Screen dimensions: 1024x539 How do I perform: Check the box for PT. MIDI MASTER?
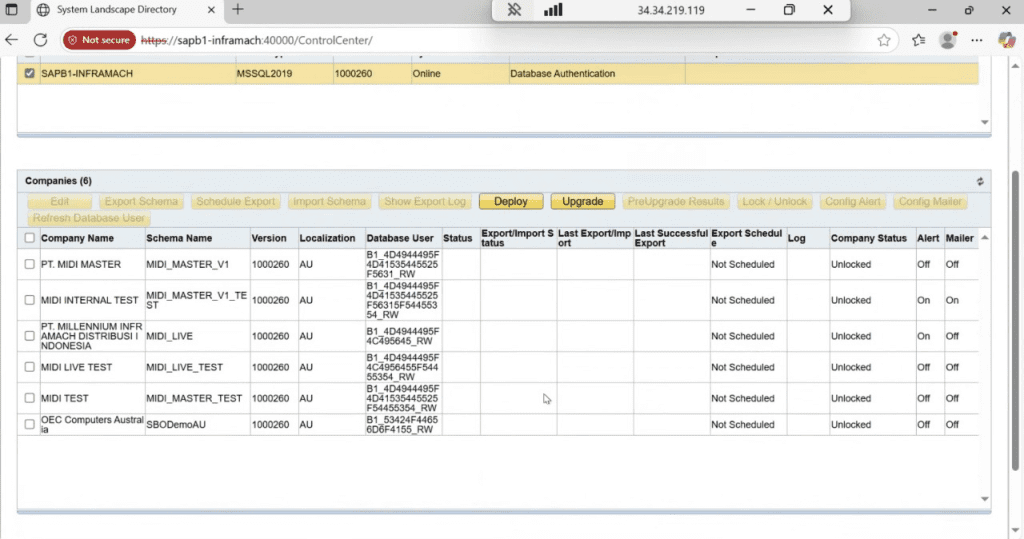coord(29,264)
